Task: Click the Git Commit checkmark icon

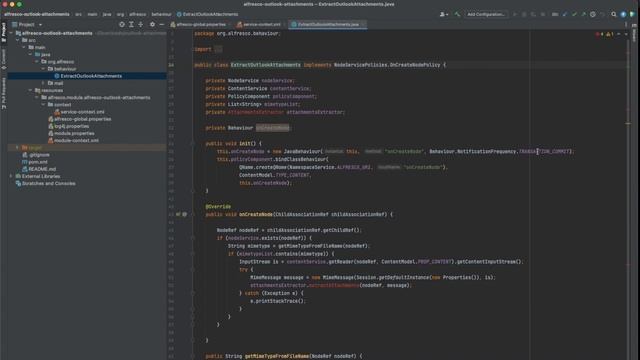Action: tap(574, 14)
